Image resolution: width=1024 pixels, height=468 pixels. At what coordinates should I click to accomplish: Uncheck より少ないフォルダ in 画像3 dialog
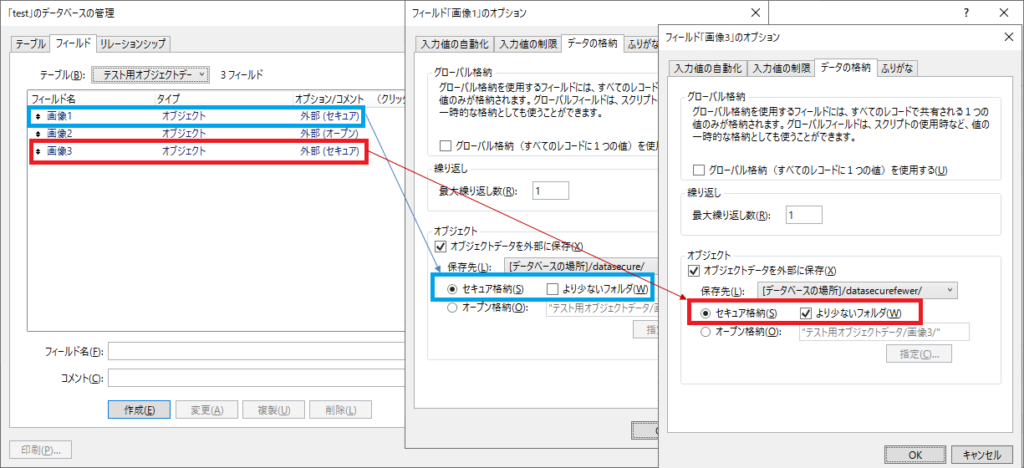pyautogui.click(x=806, y=313)
